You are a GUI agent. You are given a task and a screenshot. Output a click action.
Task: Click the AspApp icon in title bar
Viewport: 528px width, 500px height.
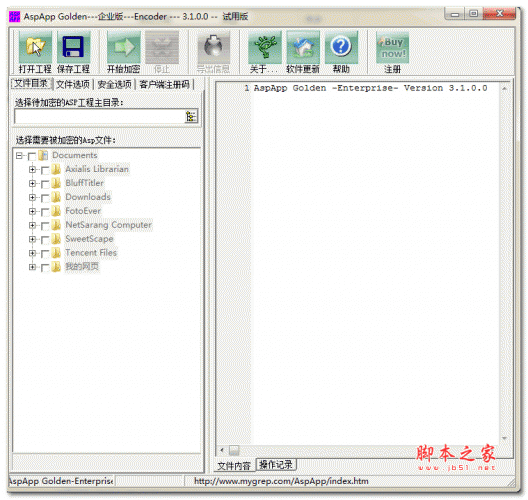tap(14, 16)
